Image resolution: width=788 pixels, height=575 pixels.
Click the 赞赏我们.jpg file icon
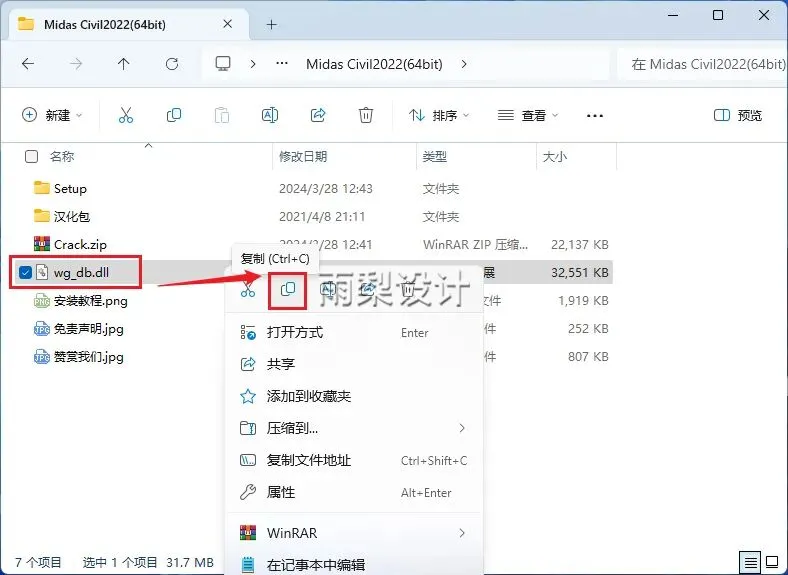click(x=42, y=357)
